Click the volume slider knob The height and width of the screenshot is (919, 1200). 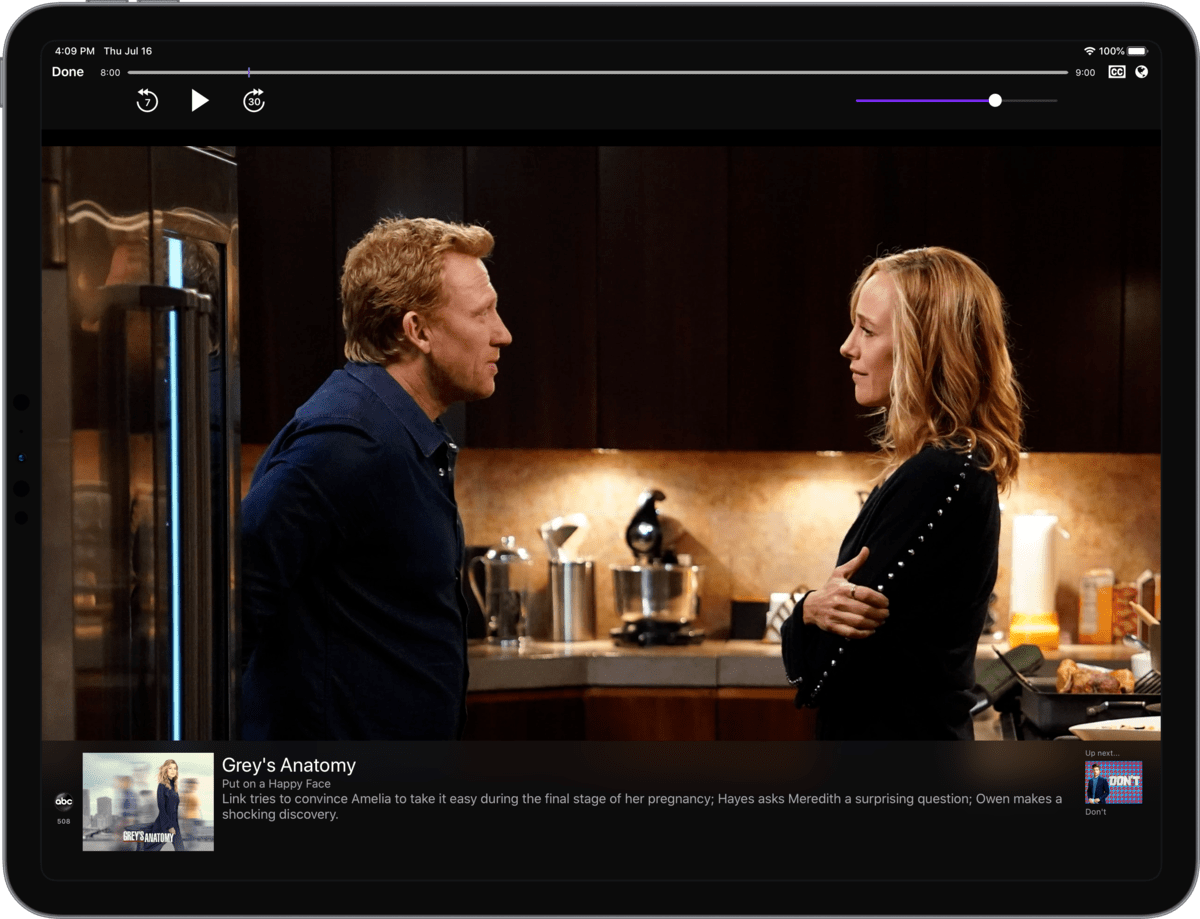tap(995, 100)
